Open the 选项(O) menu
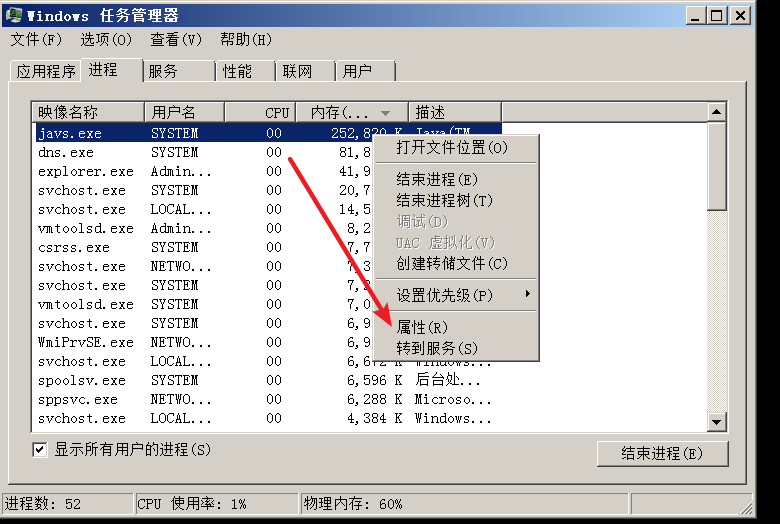 click(106, 39)
